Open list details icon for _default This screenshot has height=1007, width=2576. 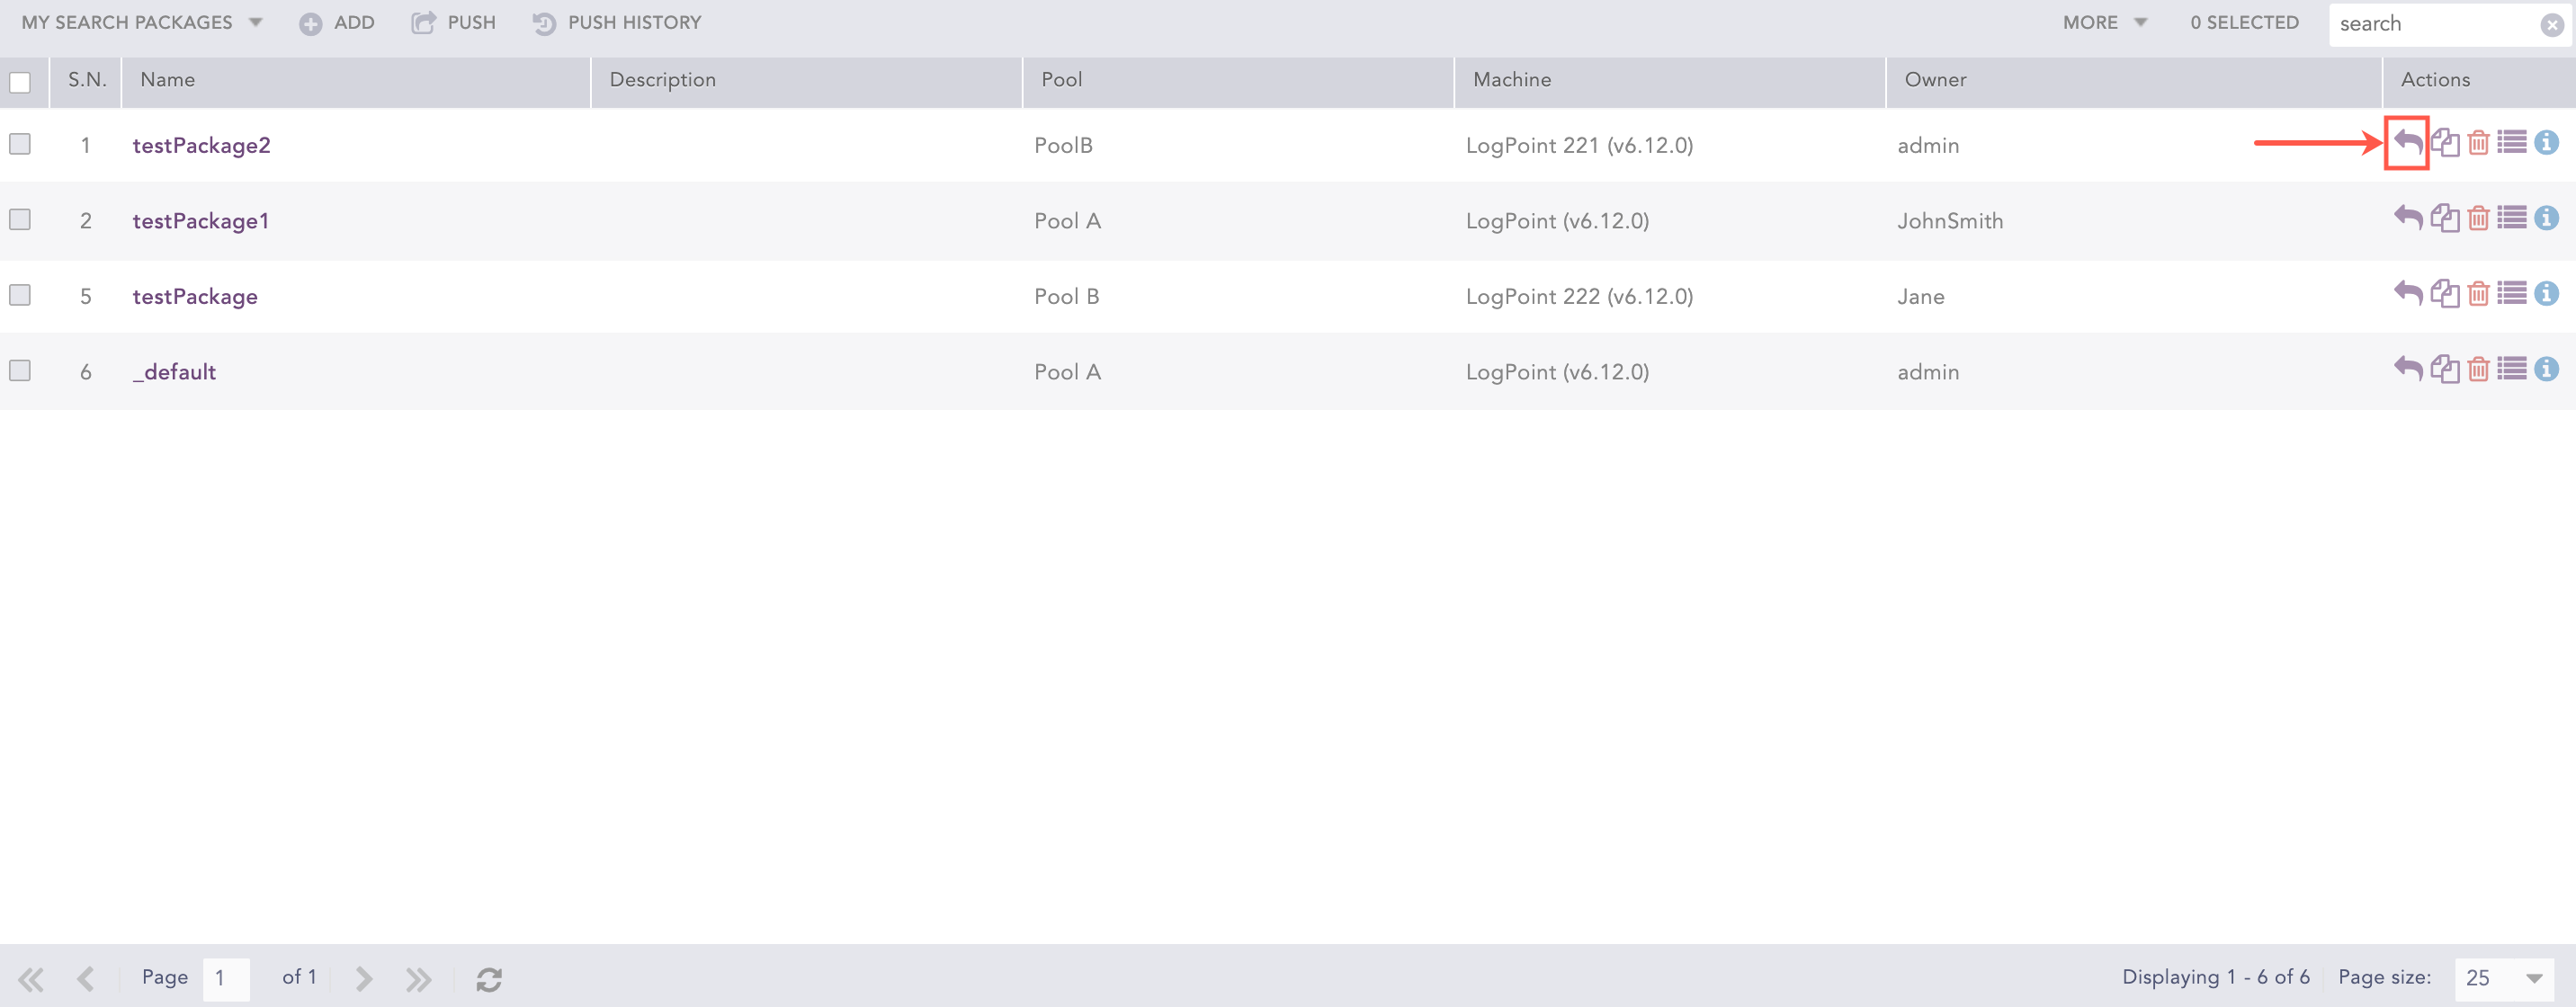coord(2511,369)
